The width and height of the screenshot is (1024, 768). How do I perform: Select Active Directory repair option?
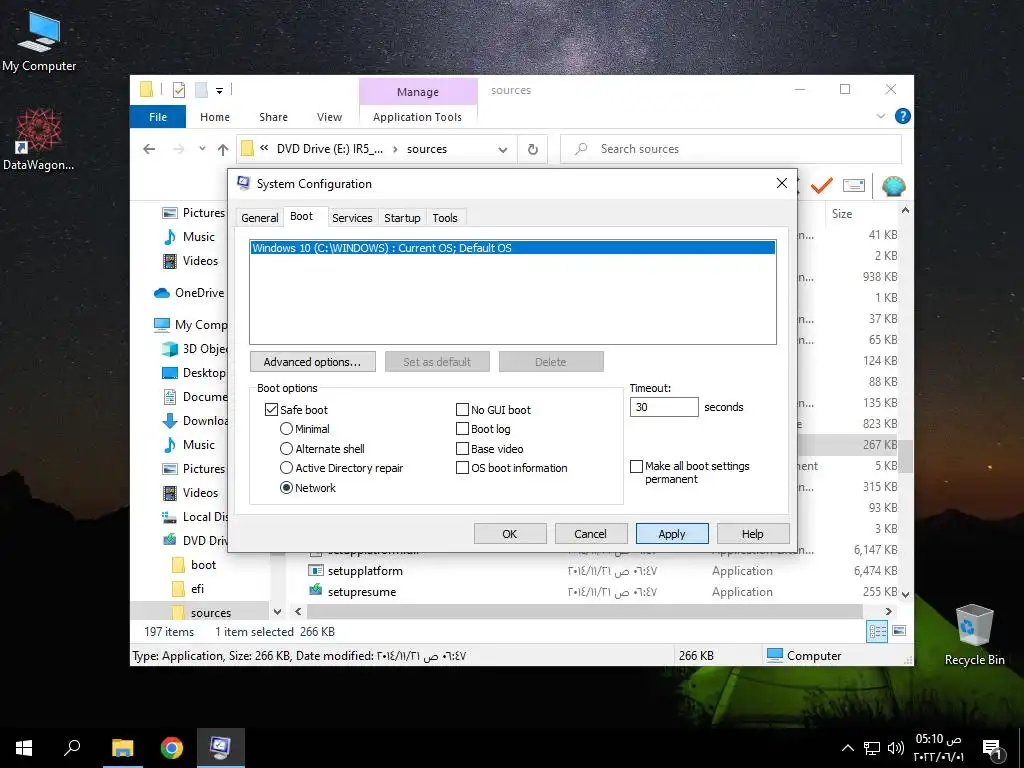pyautogui.click(x=286, y=468)
